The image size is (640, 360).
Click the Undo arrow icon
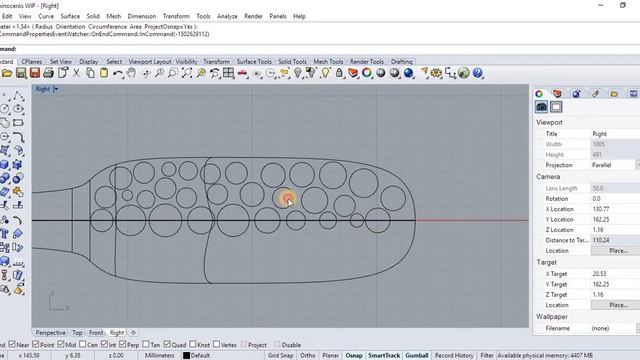(x=118, y=73)
